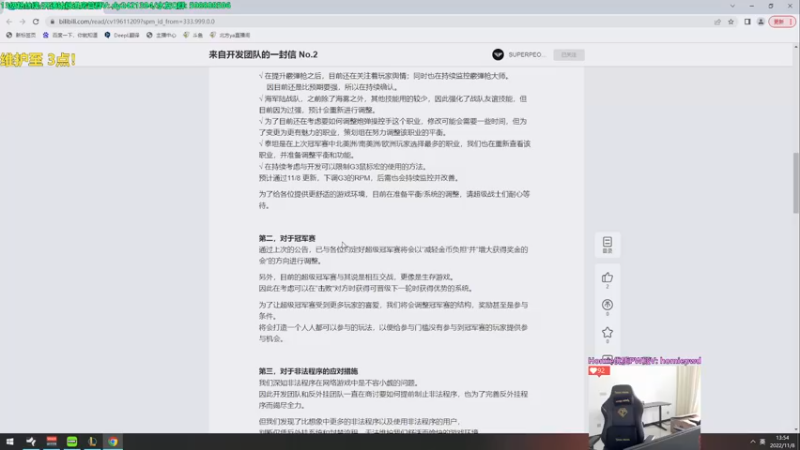
Task: Click the share page icon in the address bar
Action: coord(717,21)
